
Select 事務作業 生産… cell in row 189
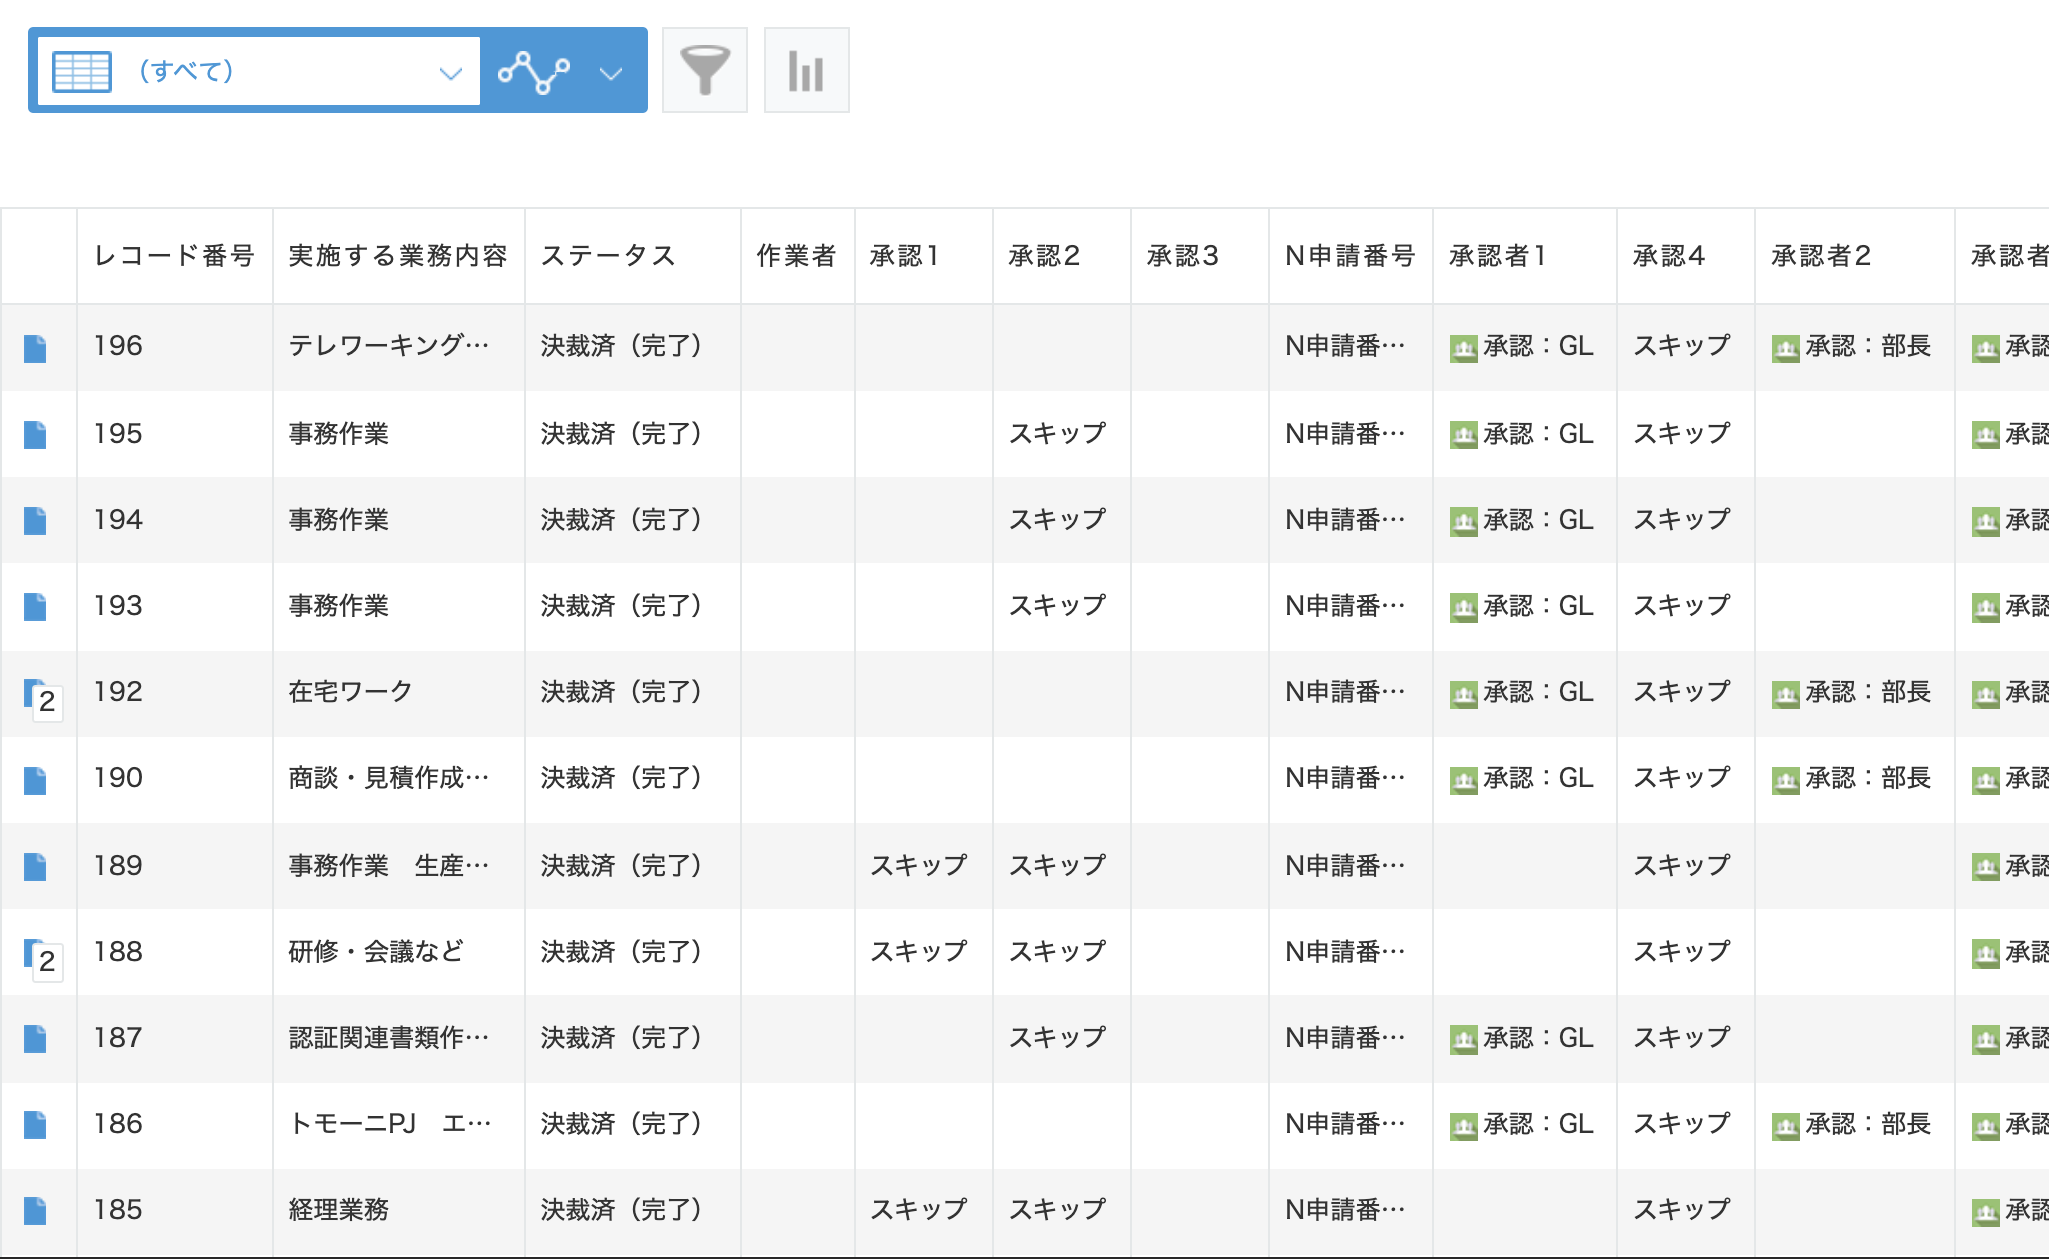pyautogui.click(x=399, y=866)
